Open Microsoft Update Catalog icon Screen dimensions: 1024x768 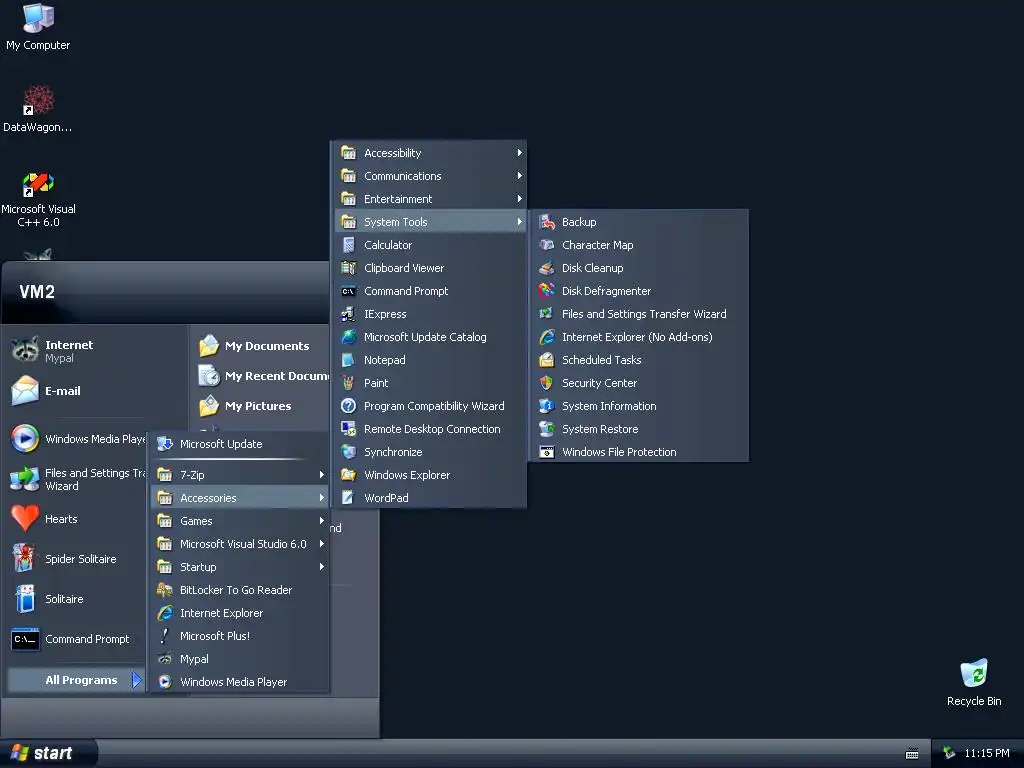click(x=349, y=337)
